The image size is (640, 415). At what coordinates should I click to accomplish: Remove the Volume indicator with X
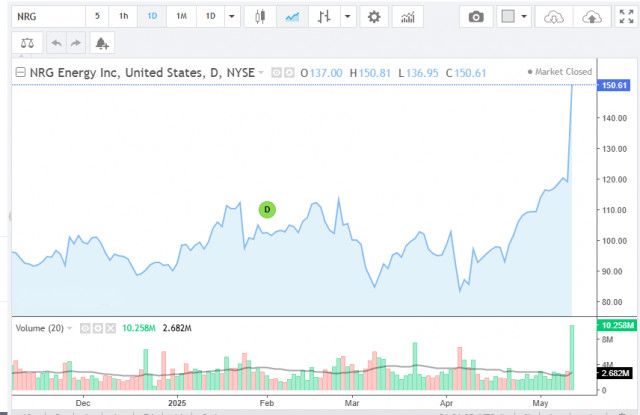[x=111, y=328]
